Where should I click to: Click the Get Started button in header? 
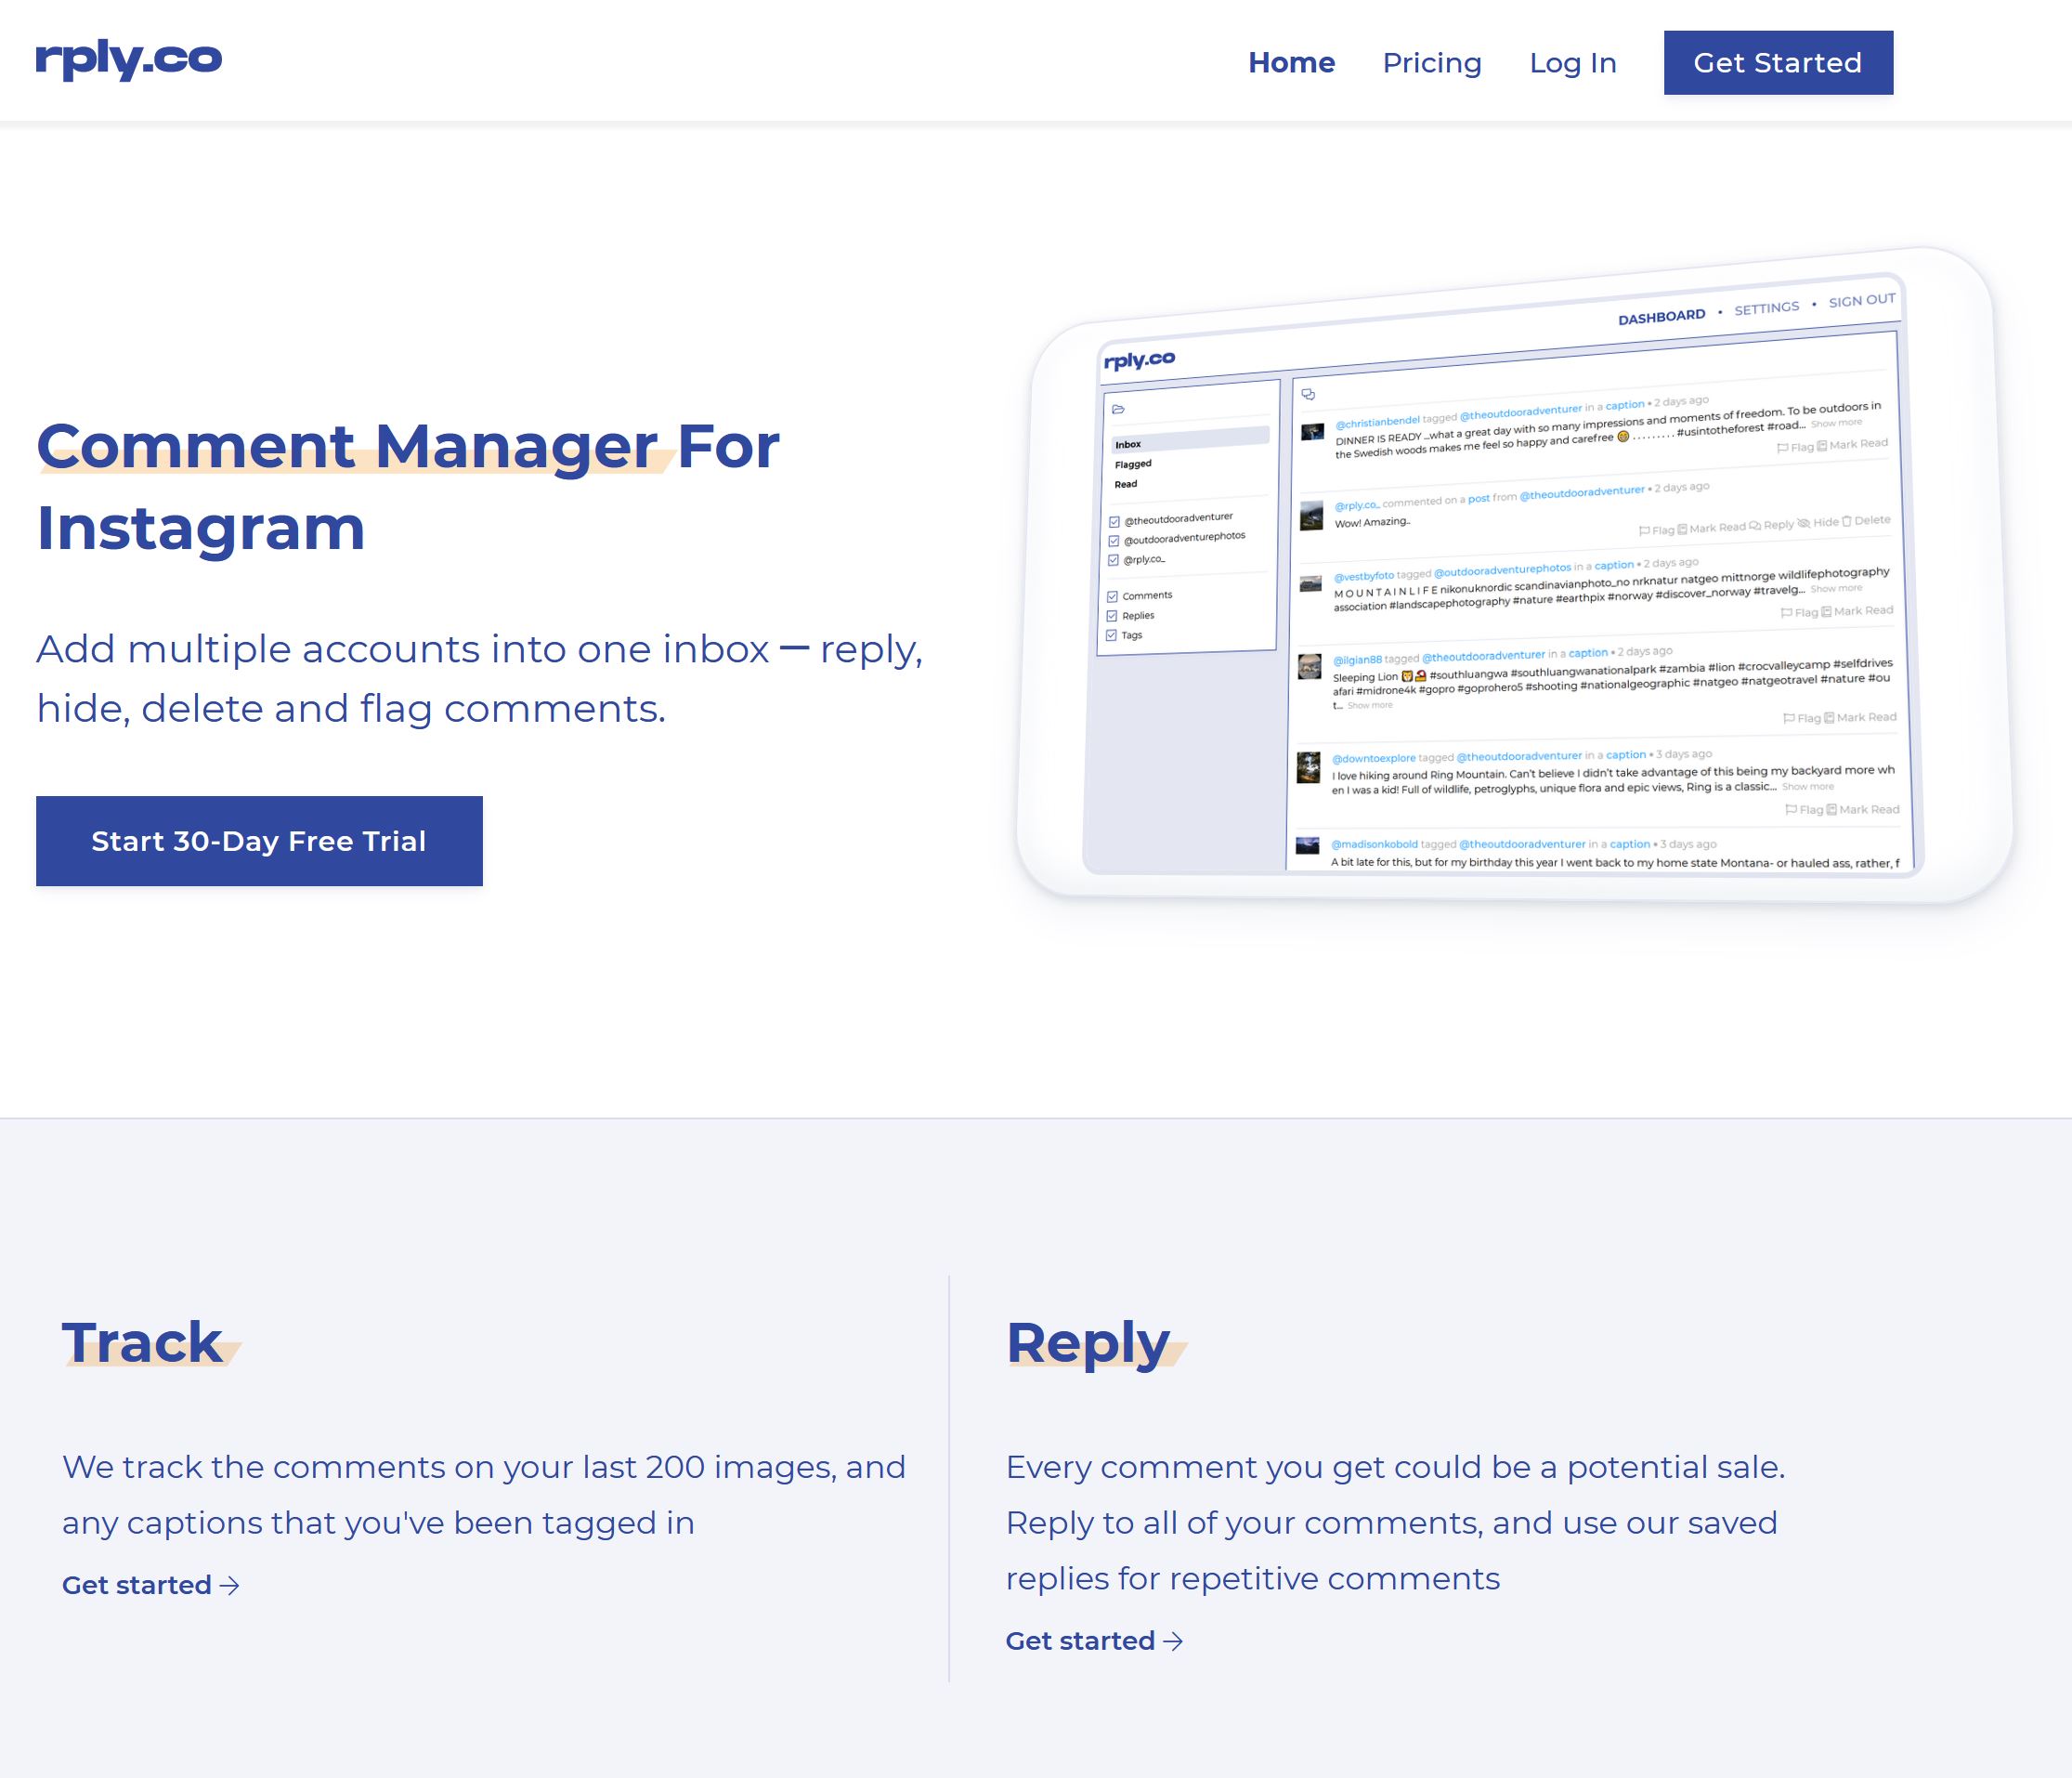pos(1777,63)
